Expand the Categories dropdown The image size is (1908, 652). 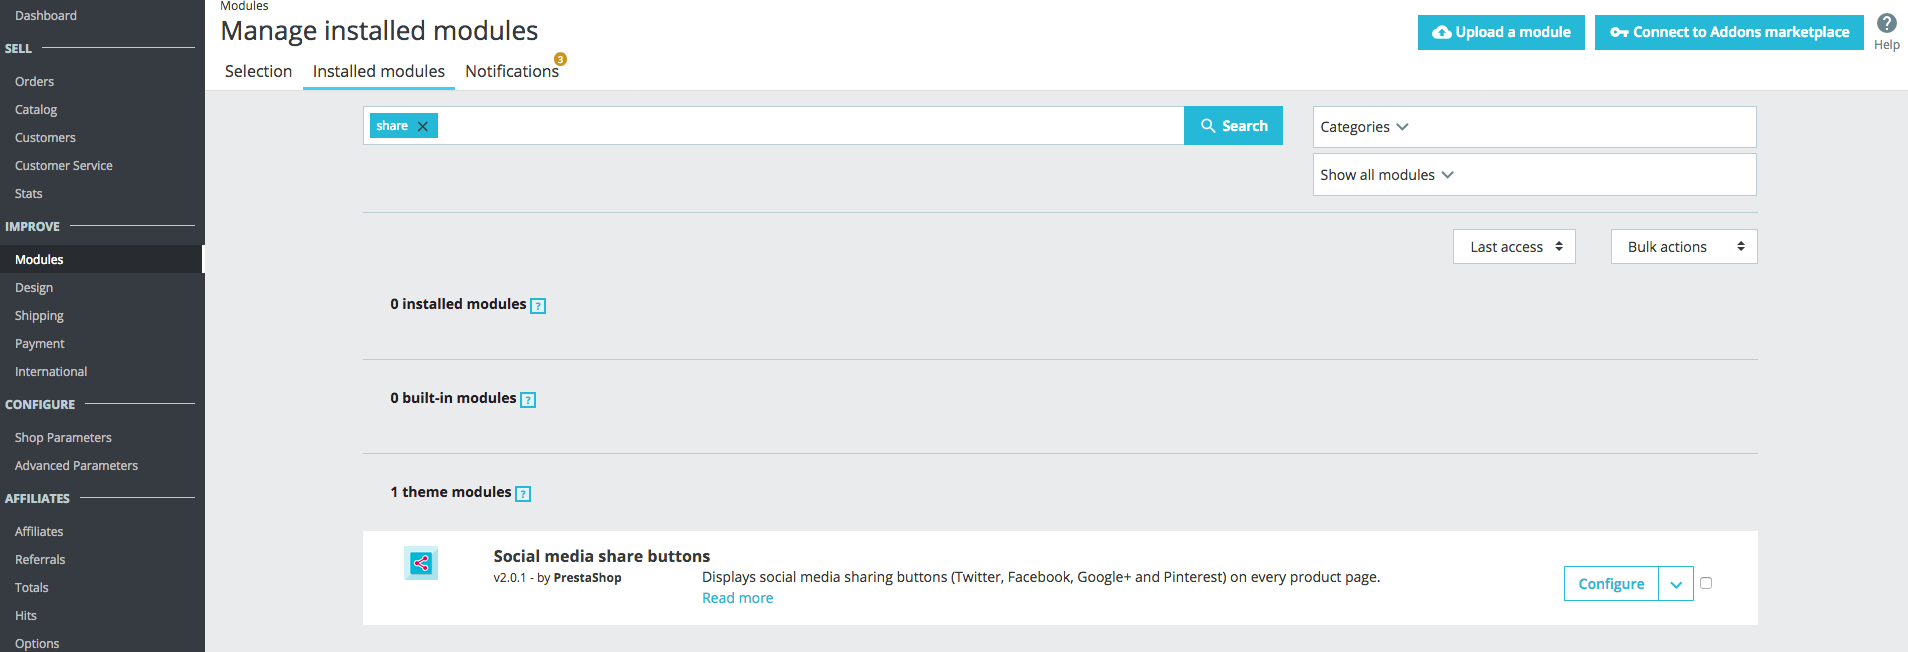1534,127
